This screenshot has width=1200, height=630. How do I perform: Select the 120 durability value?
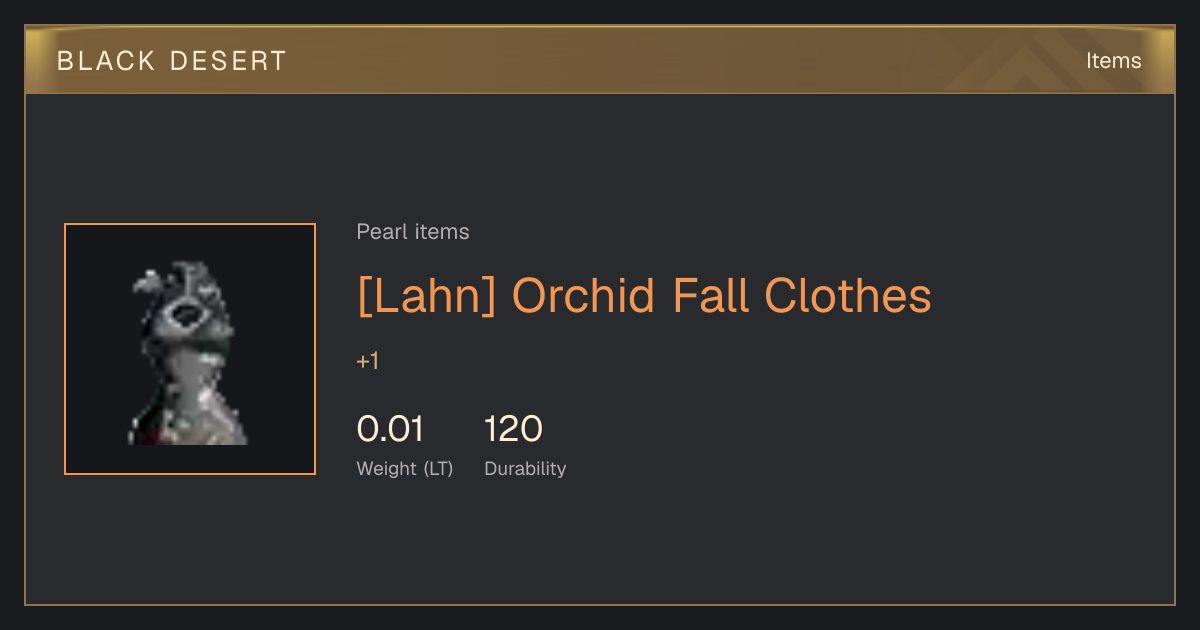pyautogui.click(x=513, y=429)
